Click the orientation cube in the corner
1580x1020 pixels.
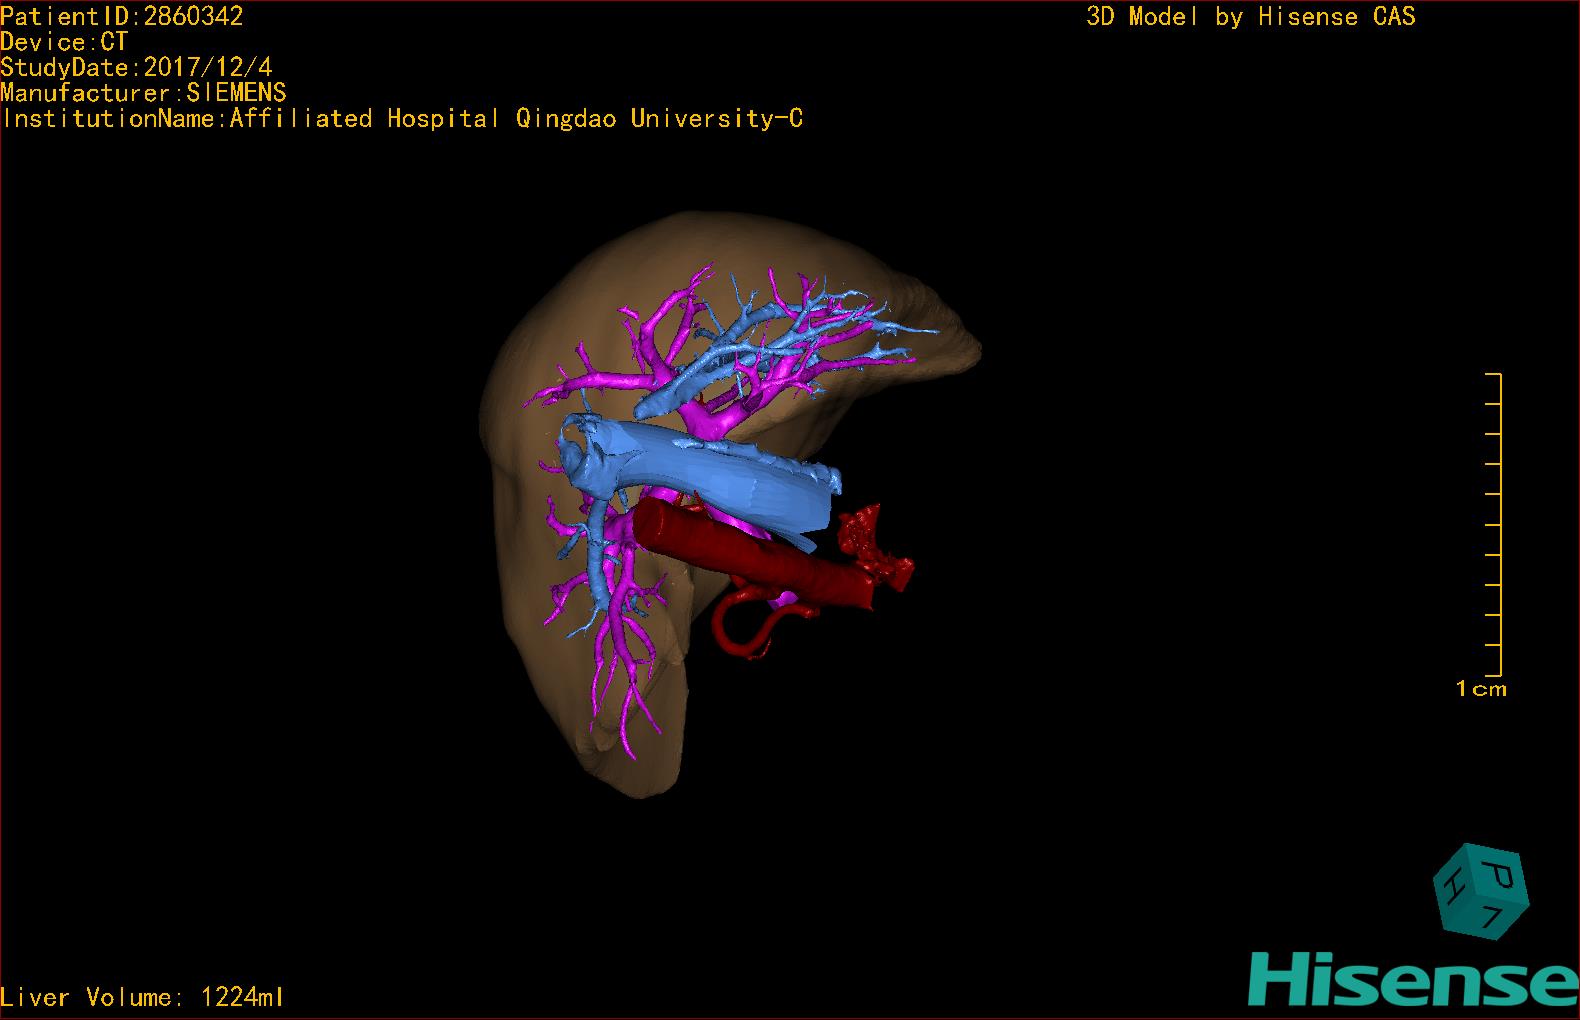(x=1480, y=891)
